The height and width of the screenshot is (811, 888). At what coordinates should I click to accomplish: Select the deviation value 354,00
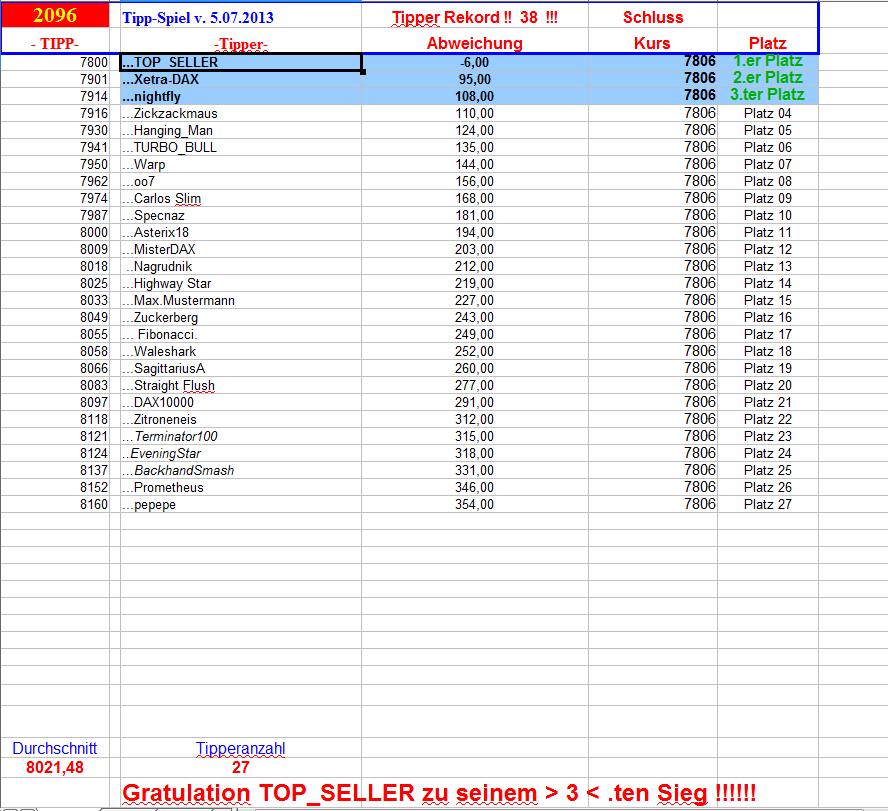pos(475,504)
